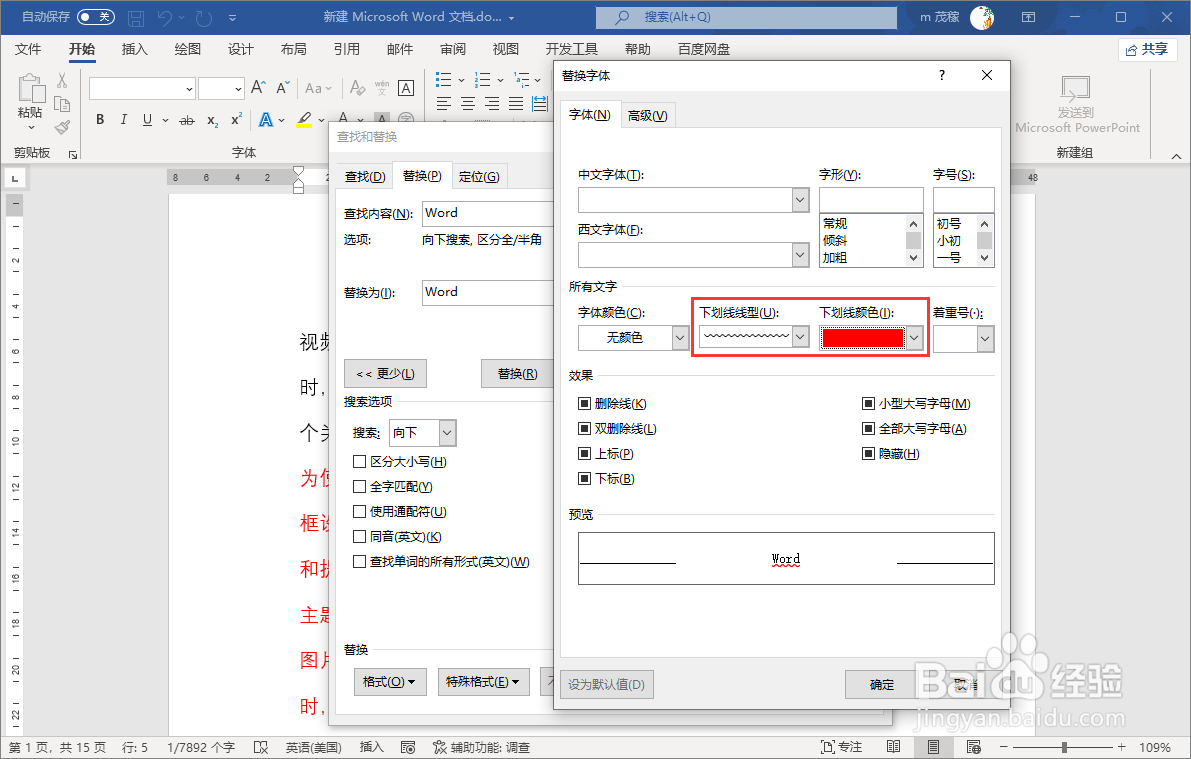The image size is (1191, 759).
Task: Open Read Mode view in status bar
Action: [893, 748]
